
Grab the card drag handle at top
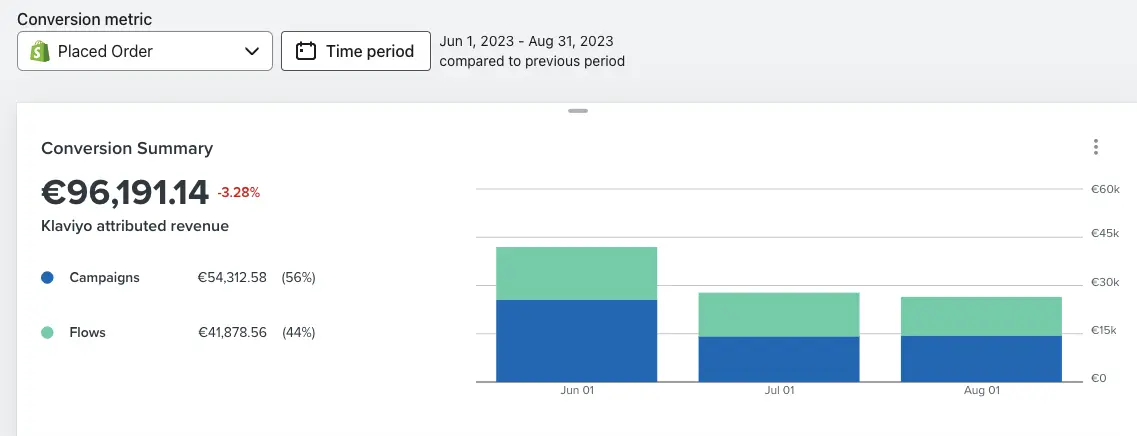[578, 111]
